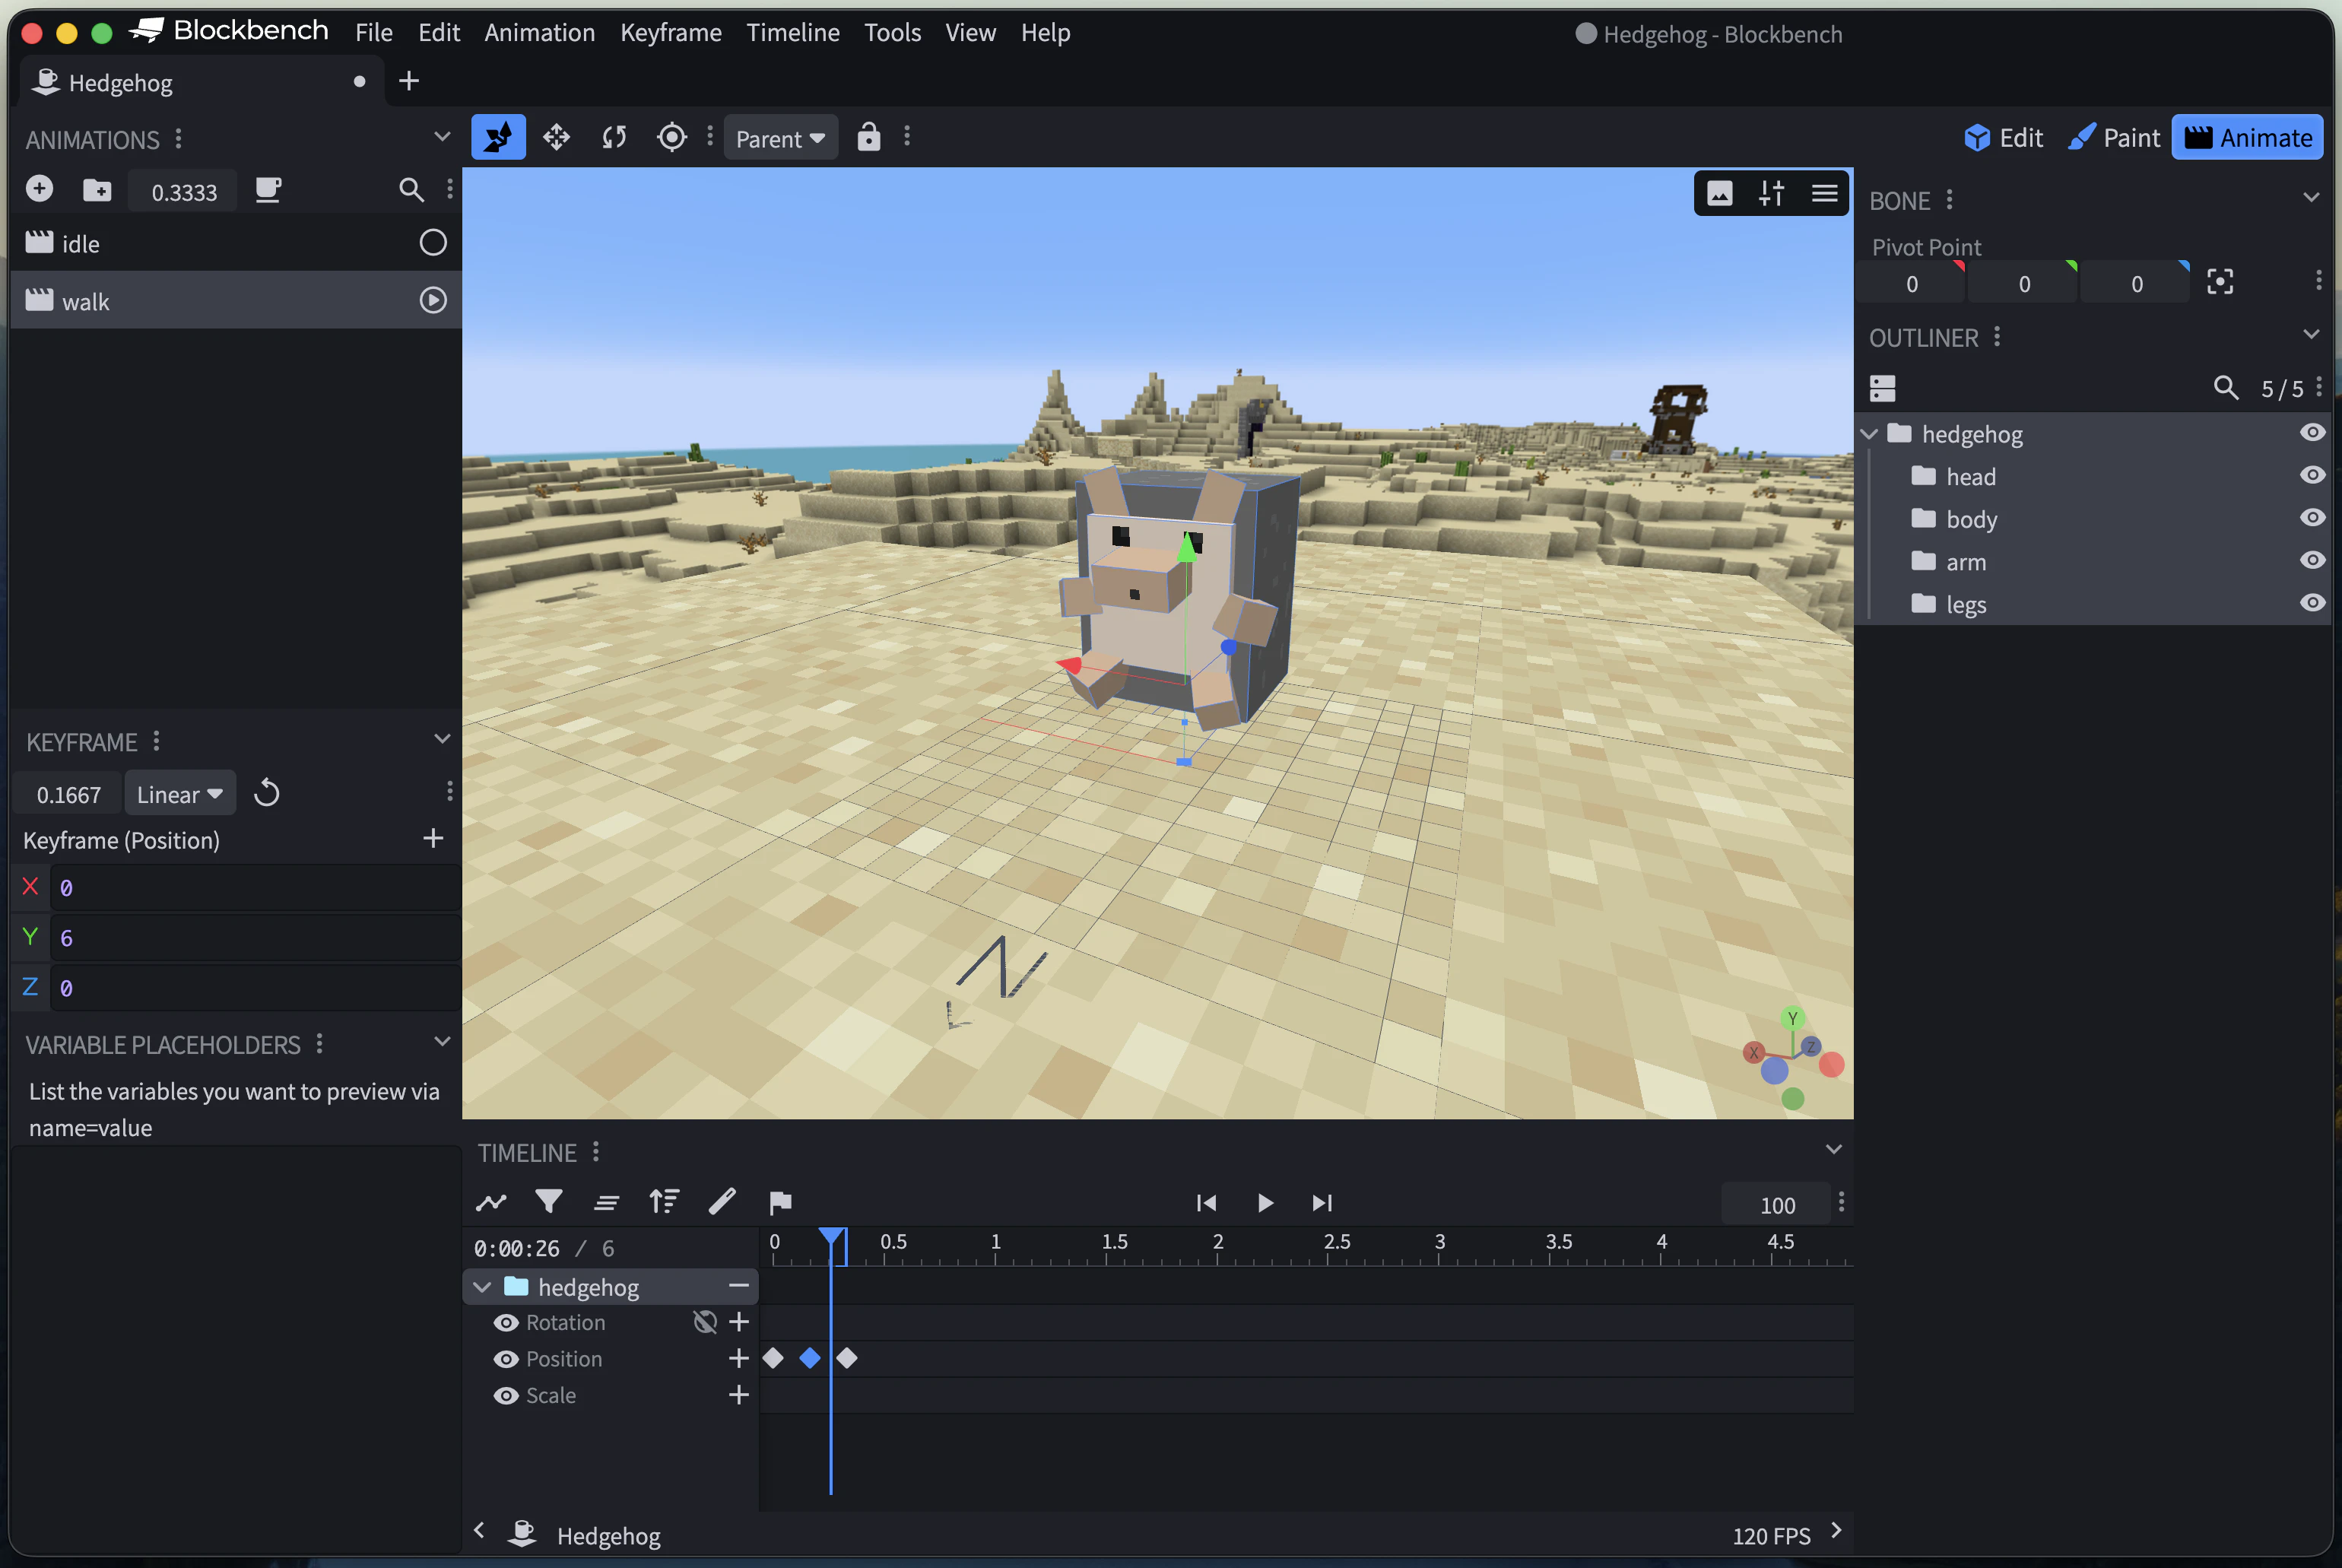Image resolution: width=2342 pixels, height=1568 pixels.
Task: Collapse the hedgehog group in outliner
Action: [x=1869, y=434]
